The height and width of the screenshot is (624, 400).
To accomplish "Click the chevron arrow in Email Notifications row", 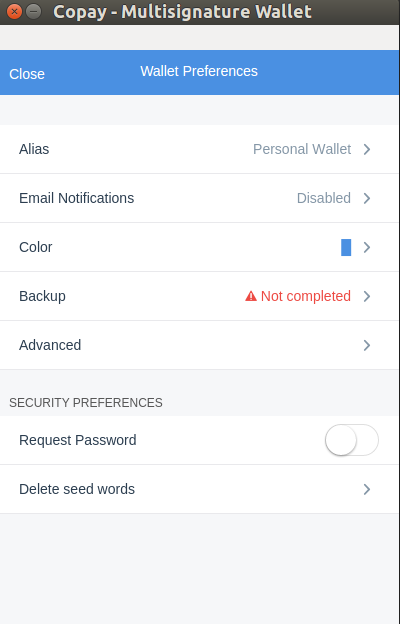I will (367, 198).
